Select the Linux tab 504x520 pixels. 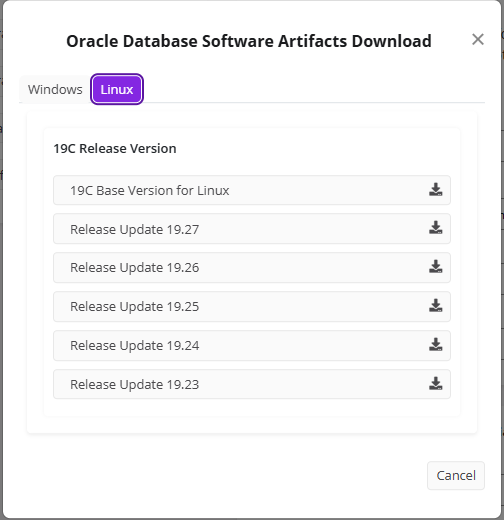(117, 89)
